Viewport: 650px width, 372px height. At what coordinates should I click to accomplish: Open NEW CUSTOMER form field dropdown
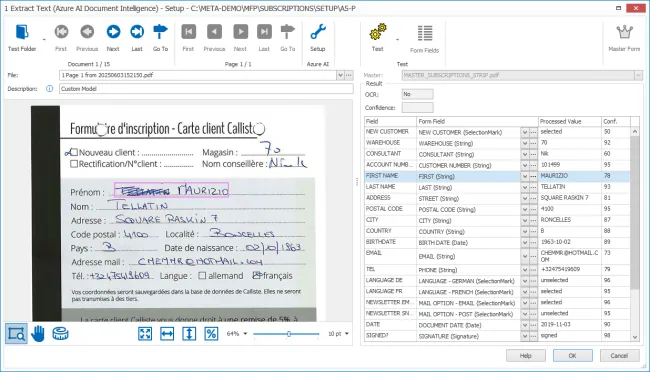point(525,132)
